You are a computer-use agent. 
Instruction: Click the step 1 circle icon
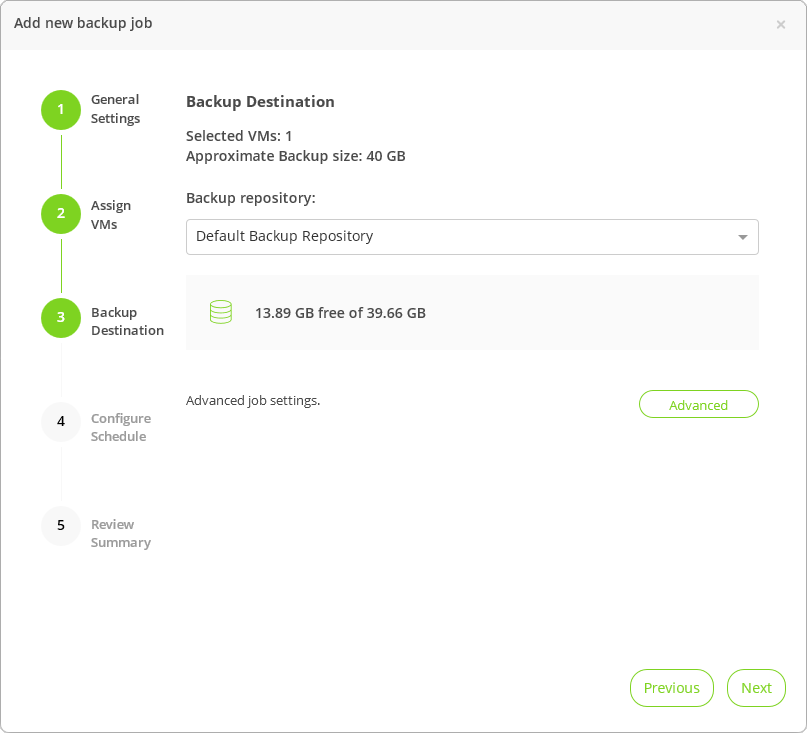pos(61,110)
